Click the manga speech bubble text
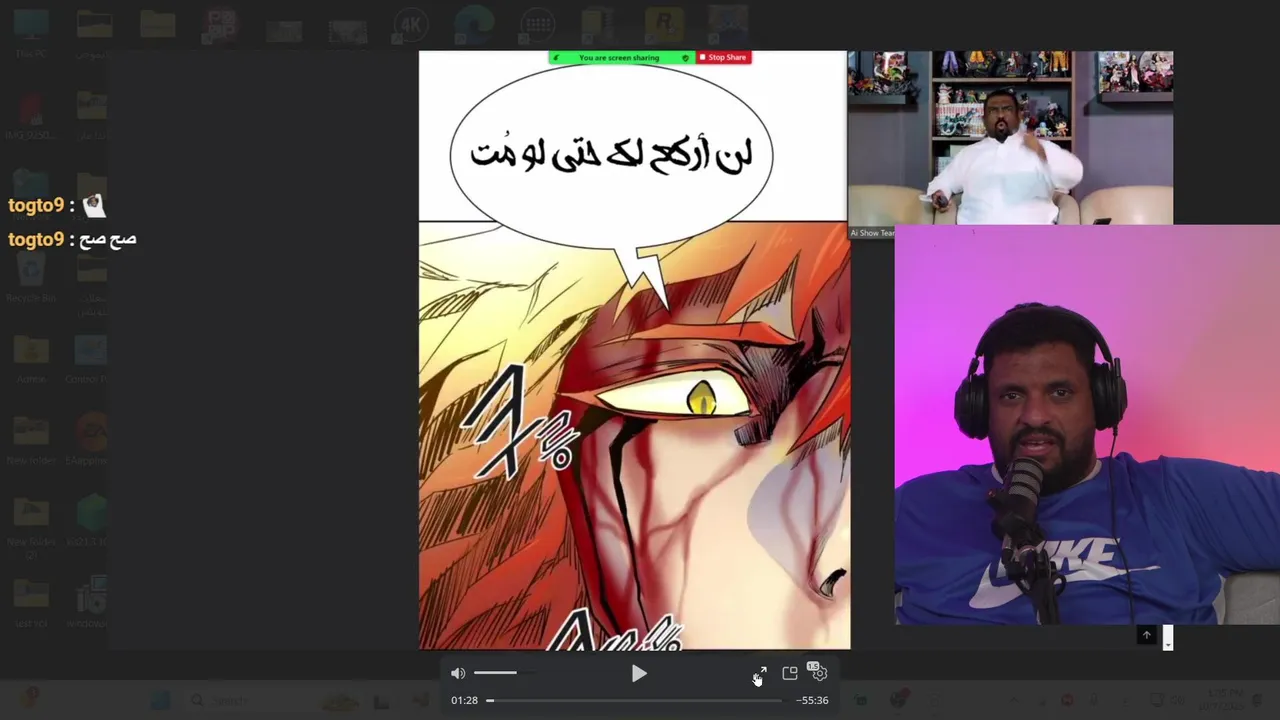Screen dimensions: 1280x720 pyautogui.click(x=611, y=155)
